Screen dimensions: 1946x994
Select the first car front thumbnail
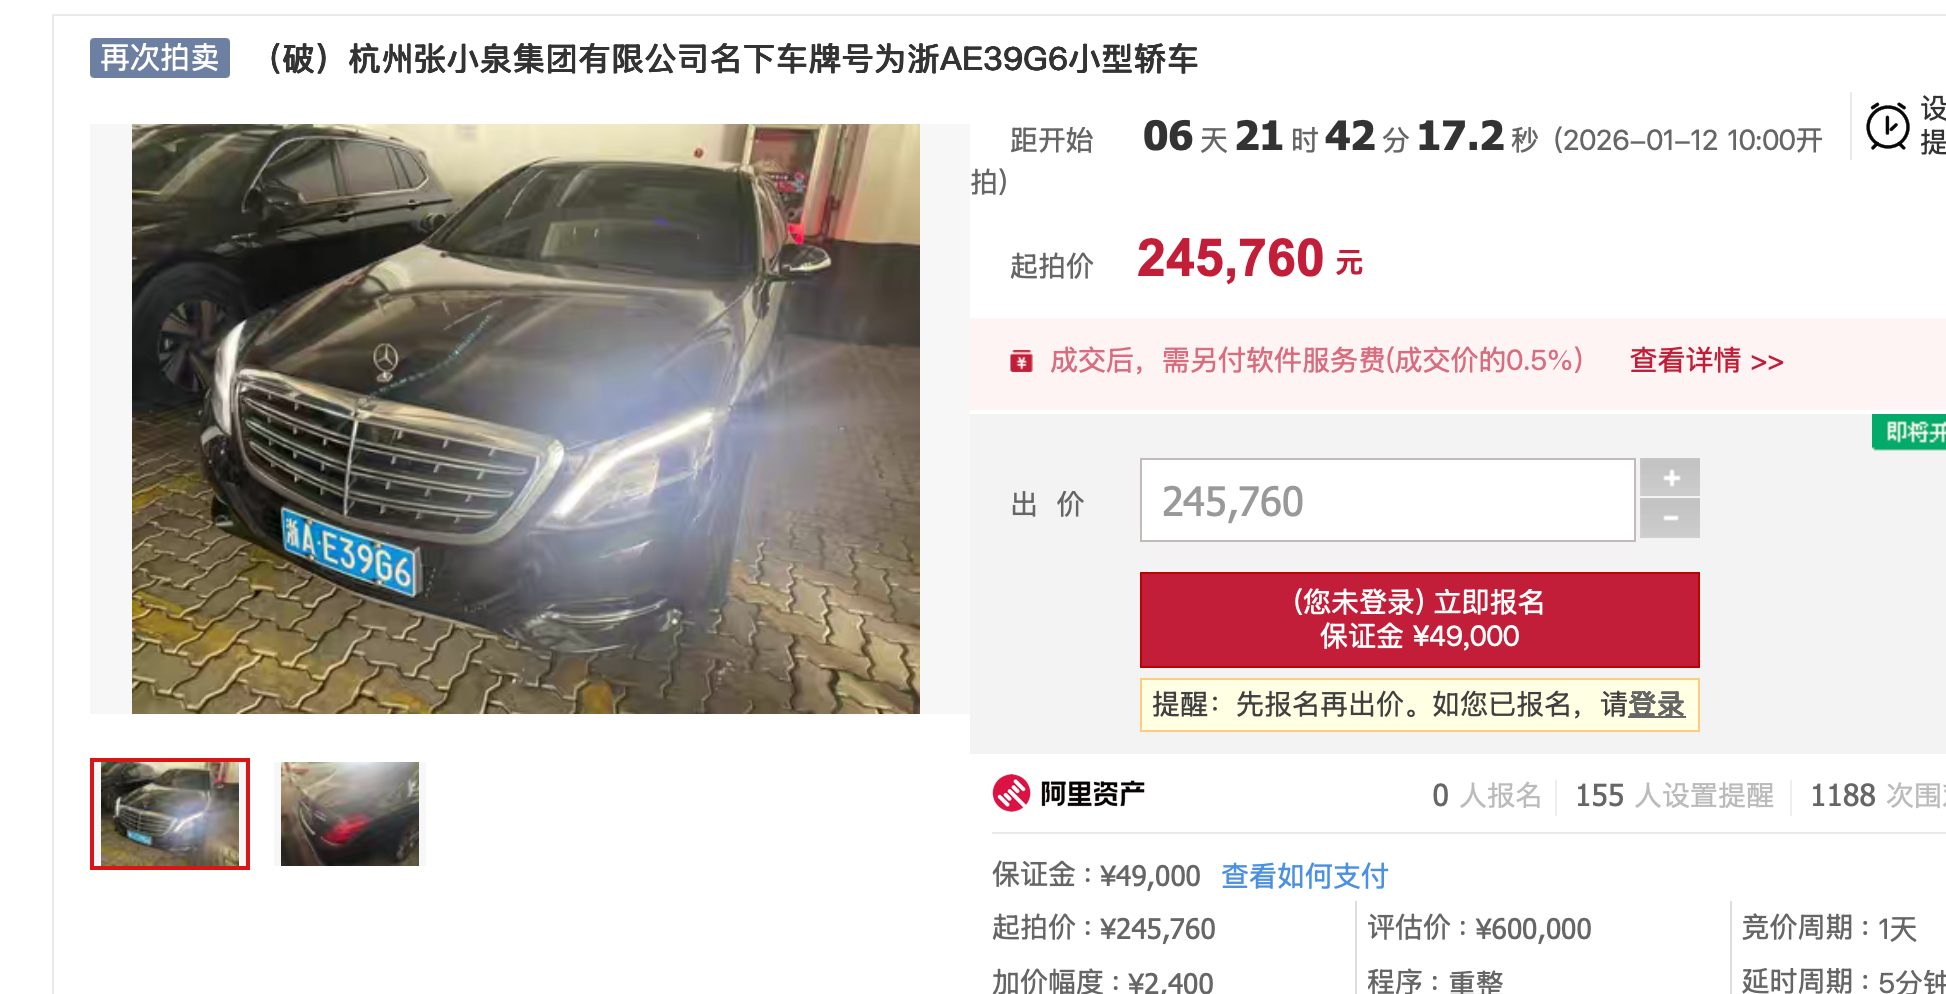(170, 814)
